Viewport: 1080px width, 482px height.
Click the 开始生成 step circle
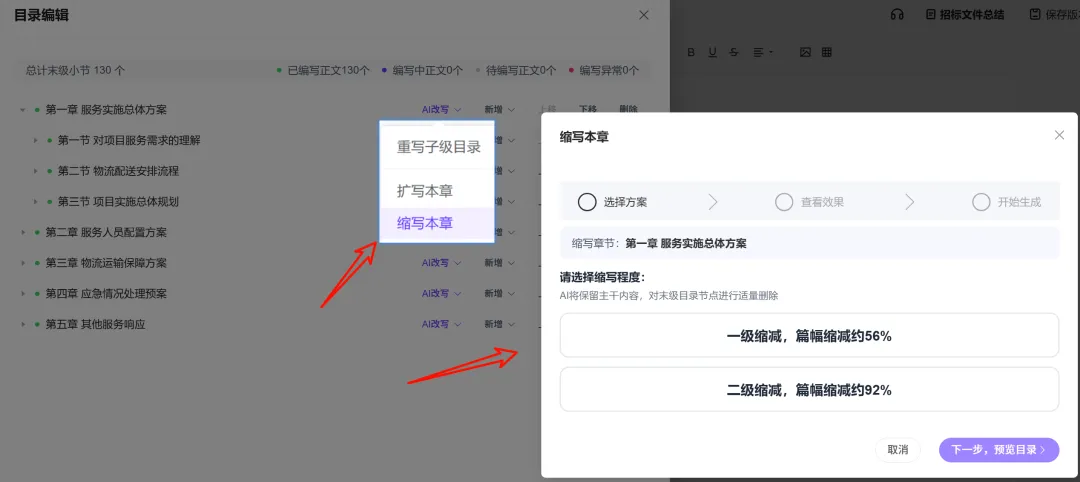coord(981,202)
